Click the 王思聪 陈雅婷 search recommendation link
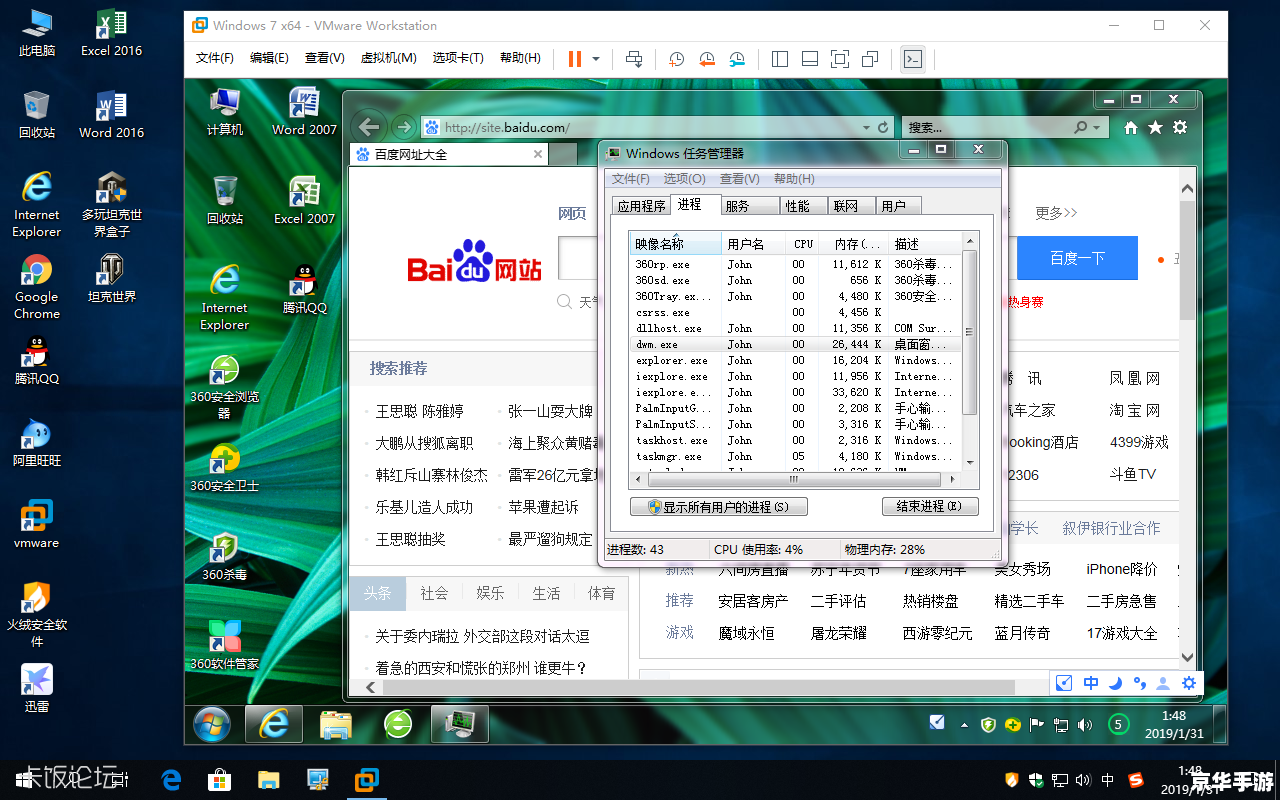Viewport: 1280px width, 800px height. tap(419, 411)
